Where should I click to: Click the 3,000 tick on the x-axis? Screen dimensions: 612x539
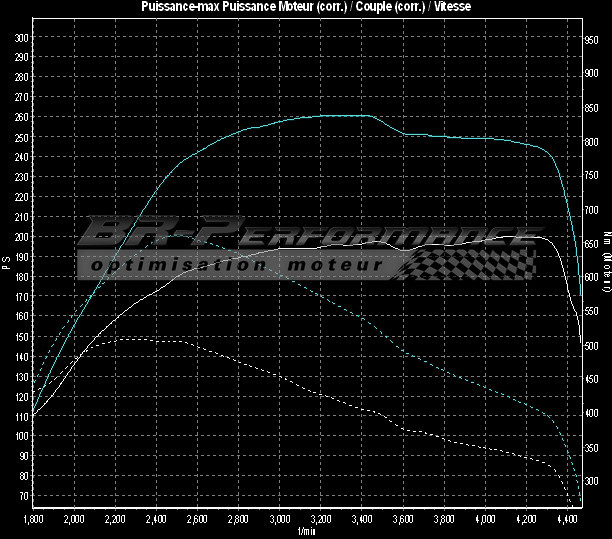coord(280,520)
